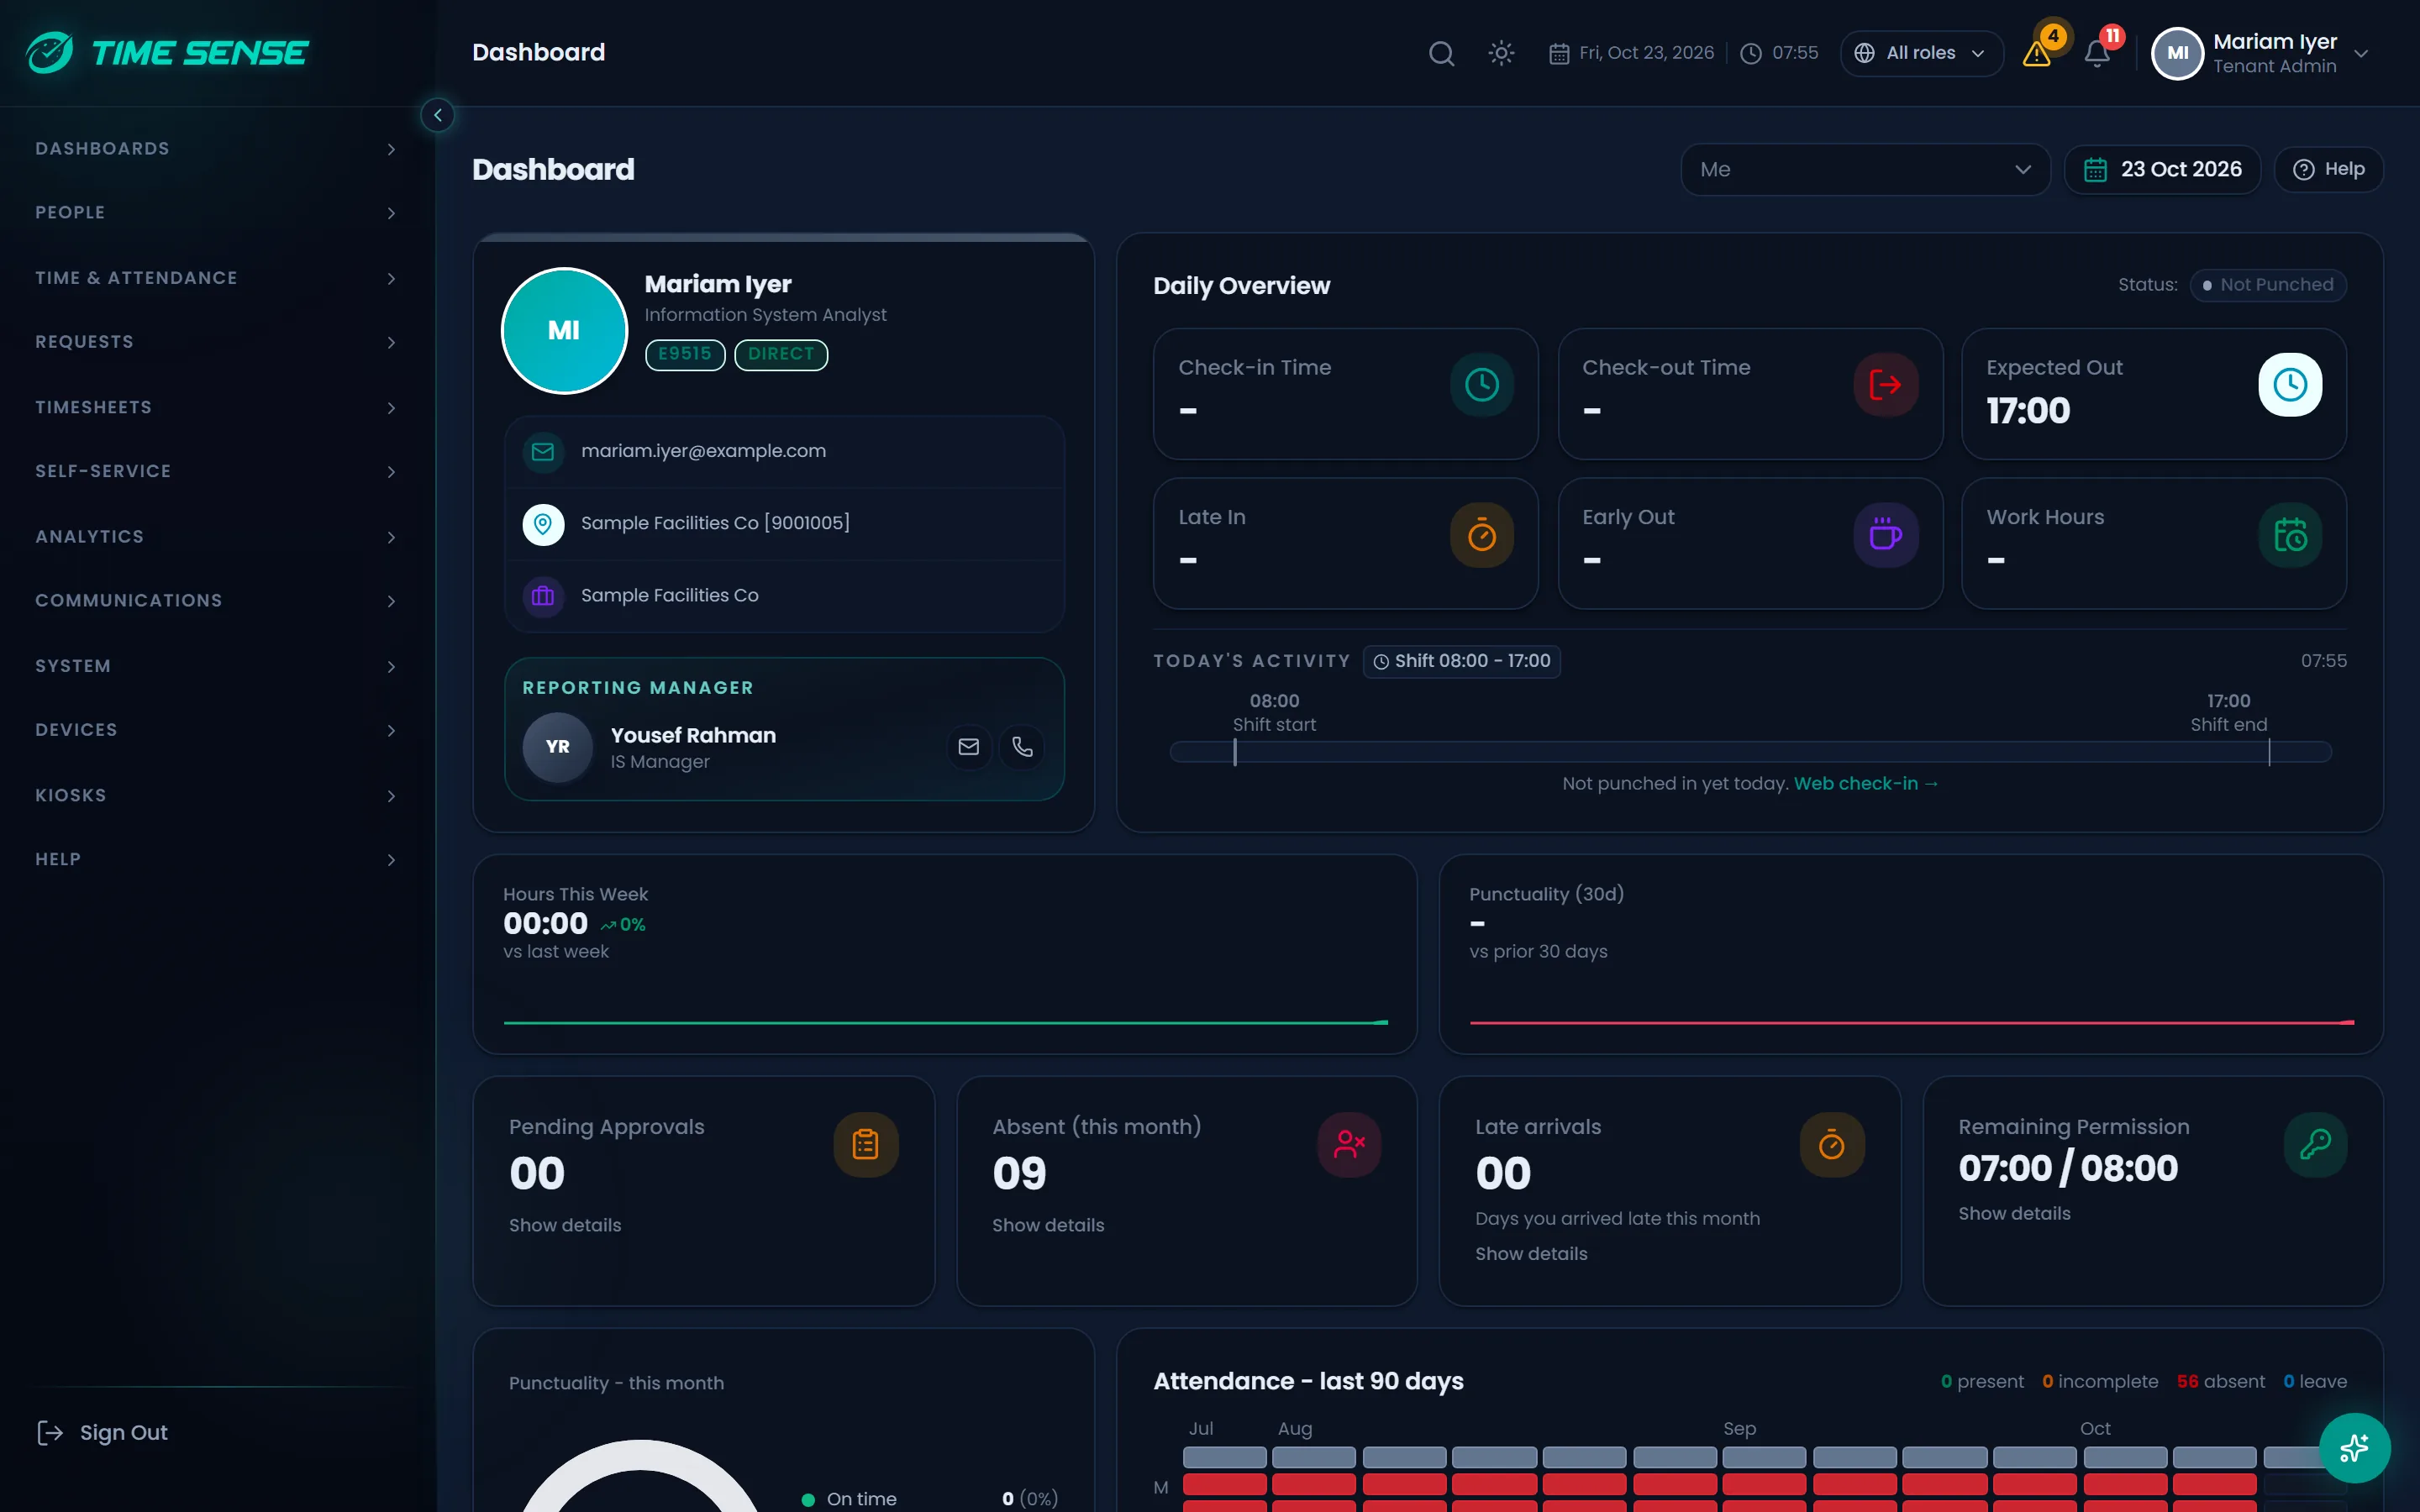This screenshot has height=1512, width=2420.
Task: Click the Late arrivals stopwatch icon
Action: click(1832, 1144)
